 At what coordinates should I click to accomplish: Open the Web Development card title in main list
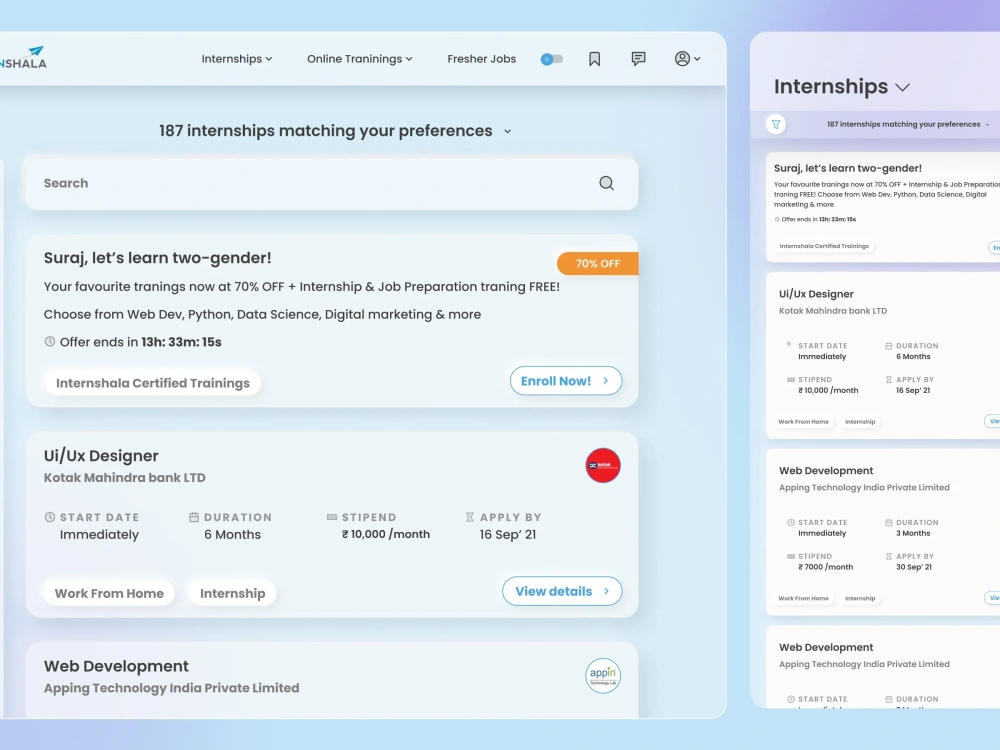click(x=116, y=666)
